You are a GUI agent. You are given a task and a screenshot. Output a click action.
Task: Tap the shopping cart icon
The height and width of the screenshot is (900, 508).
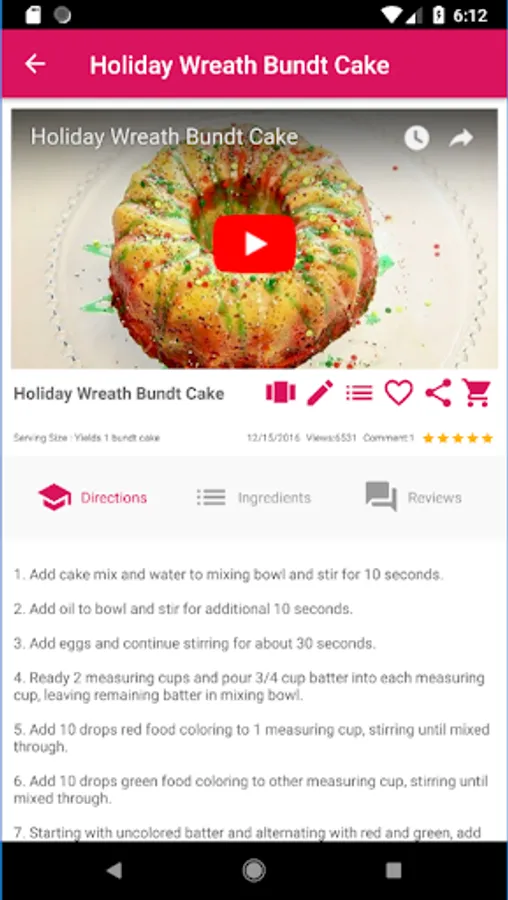click(x=477, y=393)
